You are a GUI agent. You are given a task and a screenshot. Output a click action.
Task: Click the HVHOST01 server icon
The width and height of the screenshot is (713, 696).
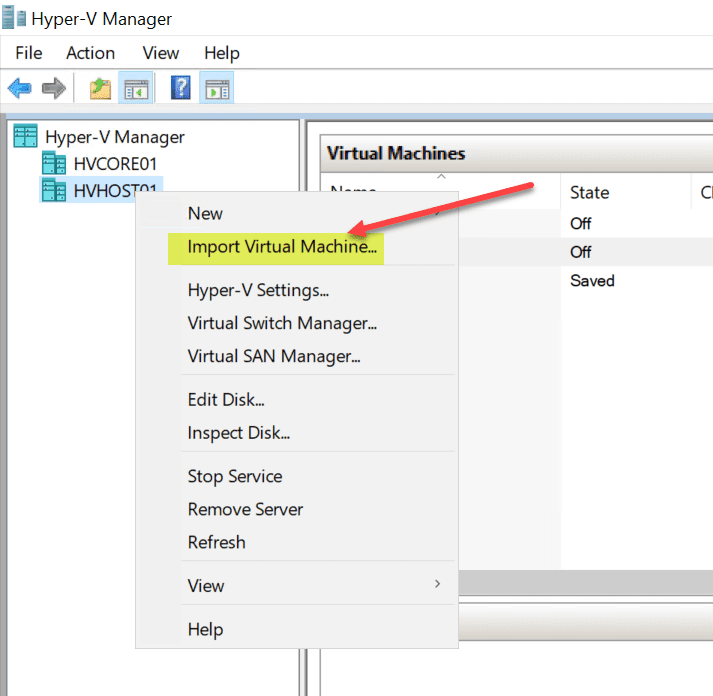coord(54,190)
